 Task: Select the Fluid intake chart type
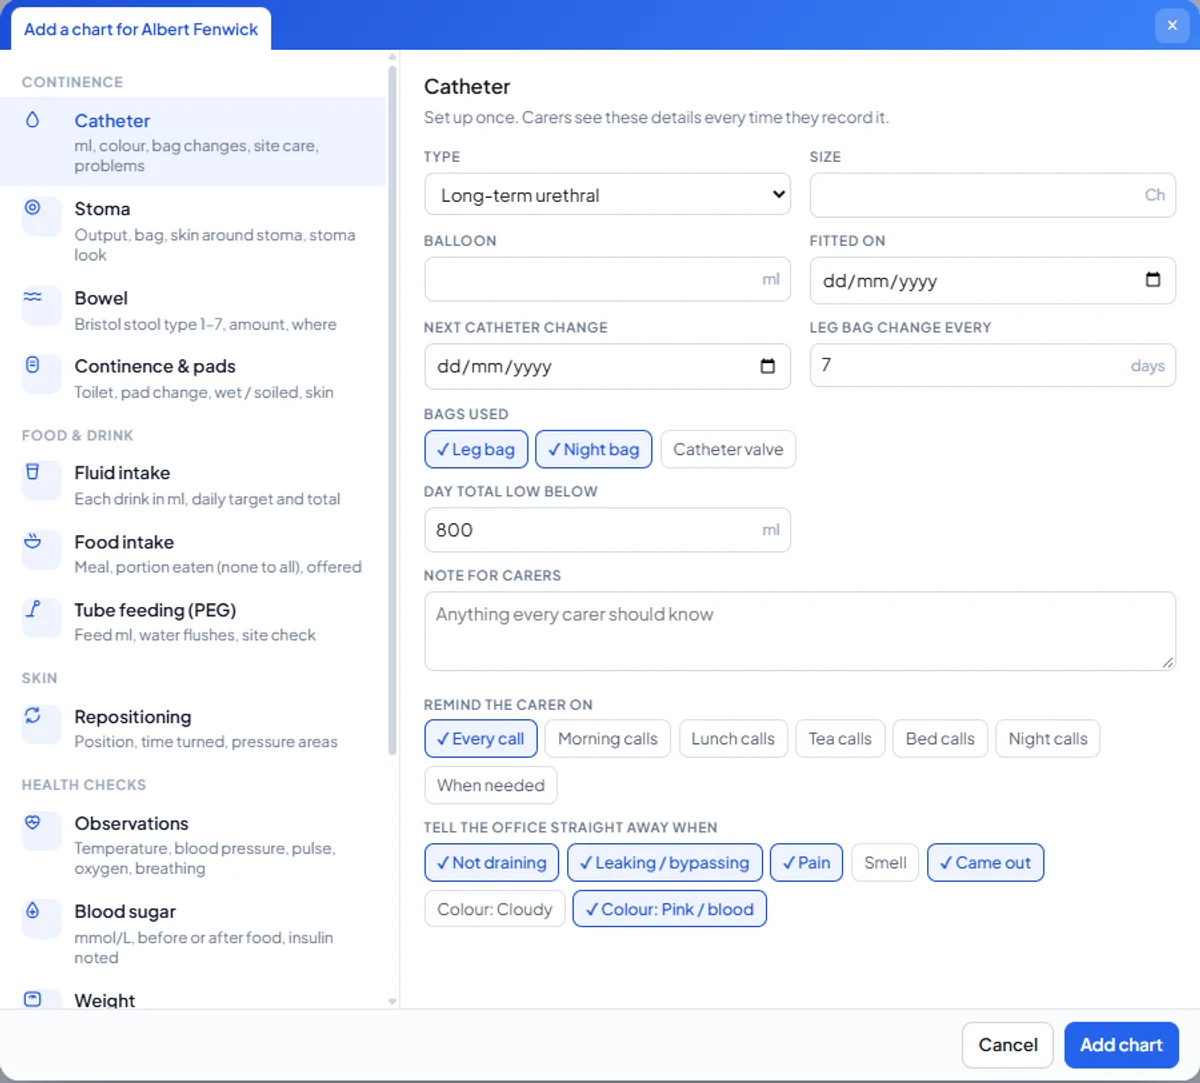pyautogui.click(x=193, y=485)
